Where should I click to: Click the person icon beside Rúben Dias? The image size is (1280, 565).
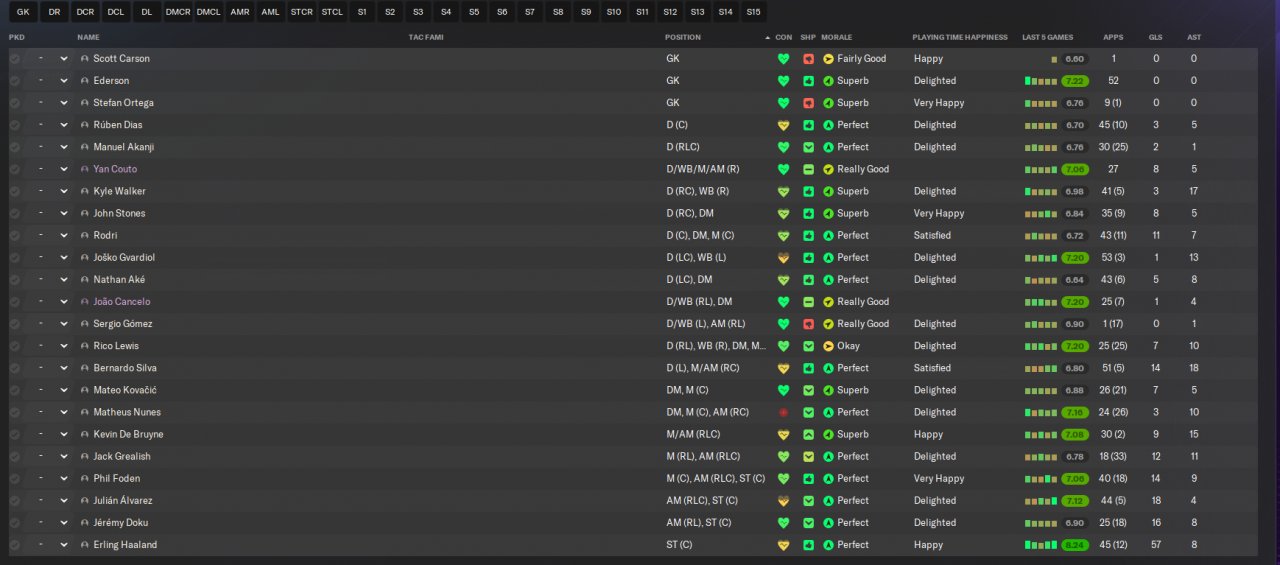[85, 125]
